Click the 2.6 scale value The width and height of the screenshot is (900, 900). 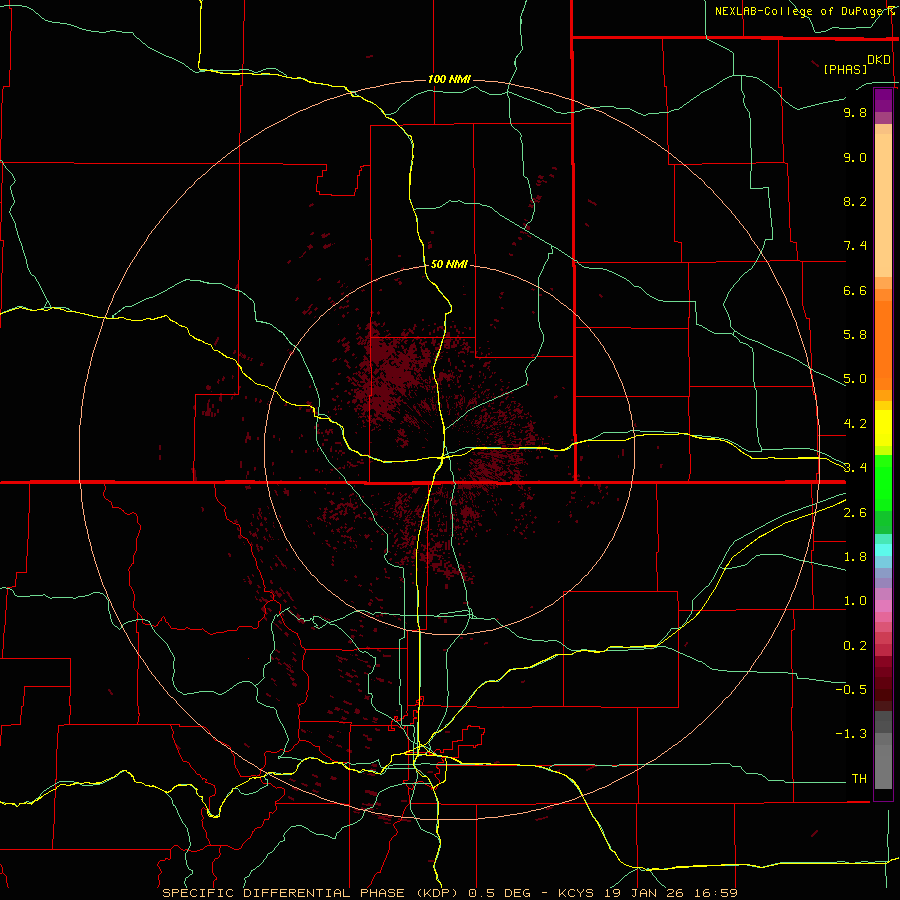855,513
